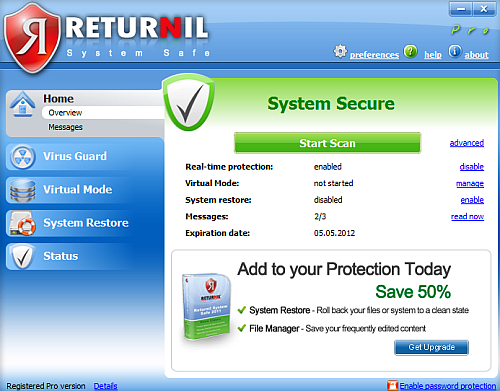The width and height of the screenshot is (500, 391).
Task: Click the Messages count 2/3
Action: point(320,216)
